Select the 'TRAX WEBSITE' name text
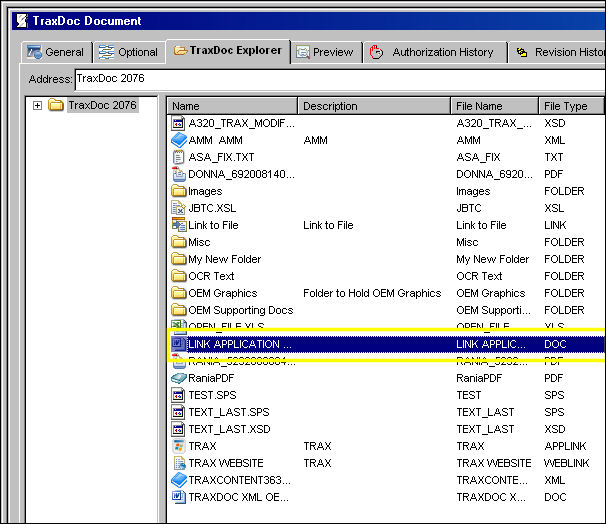The width and height of the screenshot is (606, 524). pyautogui.click(x=226, y=463)
